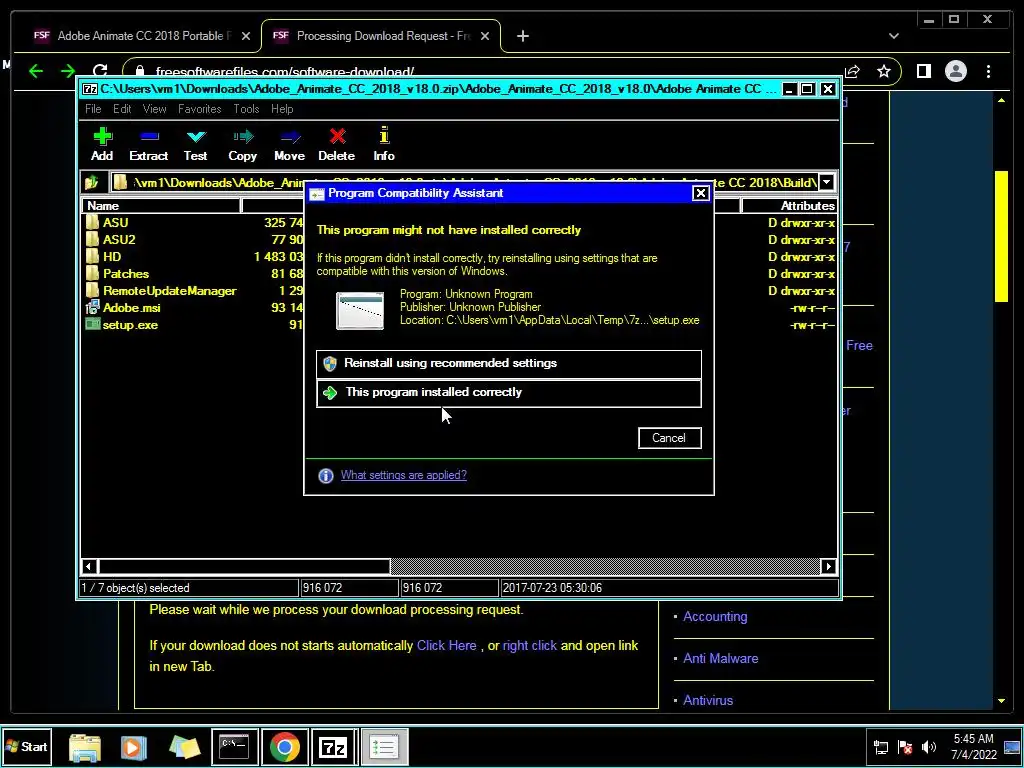Viewport: 1024px width, 768px height.
Task: Click the Extract toolbar icon in 7-Zip
Action: pyautogui.click(x=149, y=144)
